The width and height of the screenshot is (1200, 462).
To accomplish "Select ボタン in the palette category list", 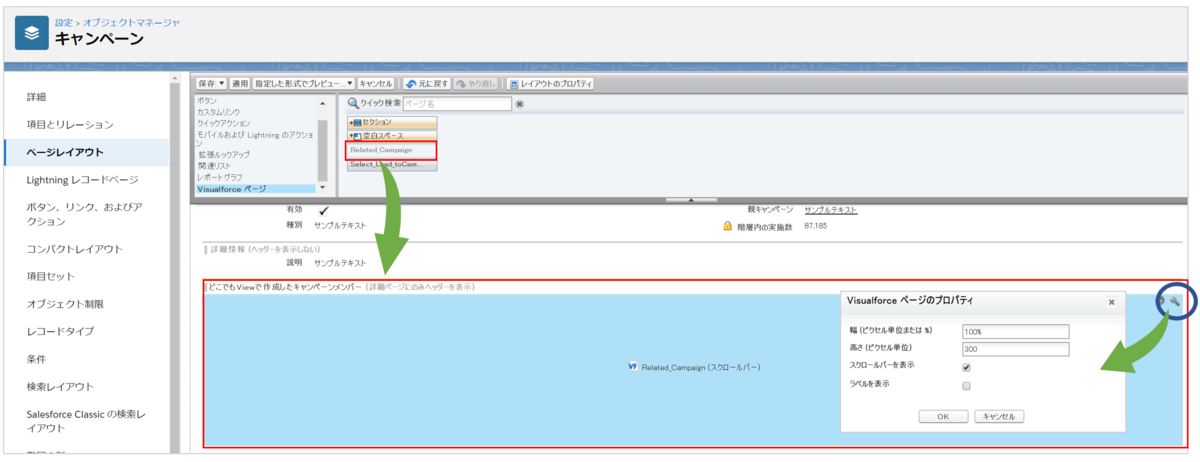I will tap(207, 101).
